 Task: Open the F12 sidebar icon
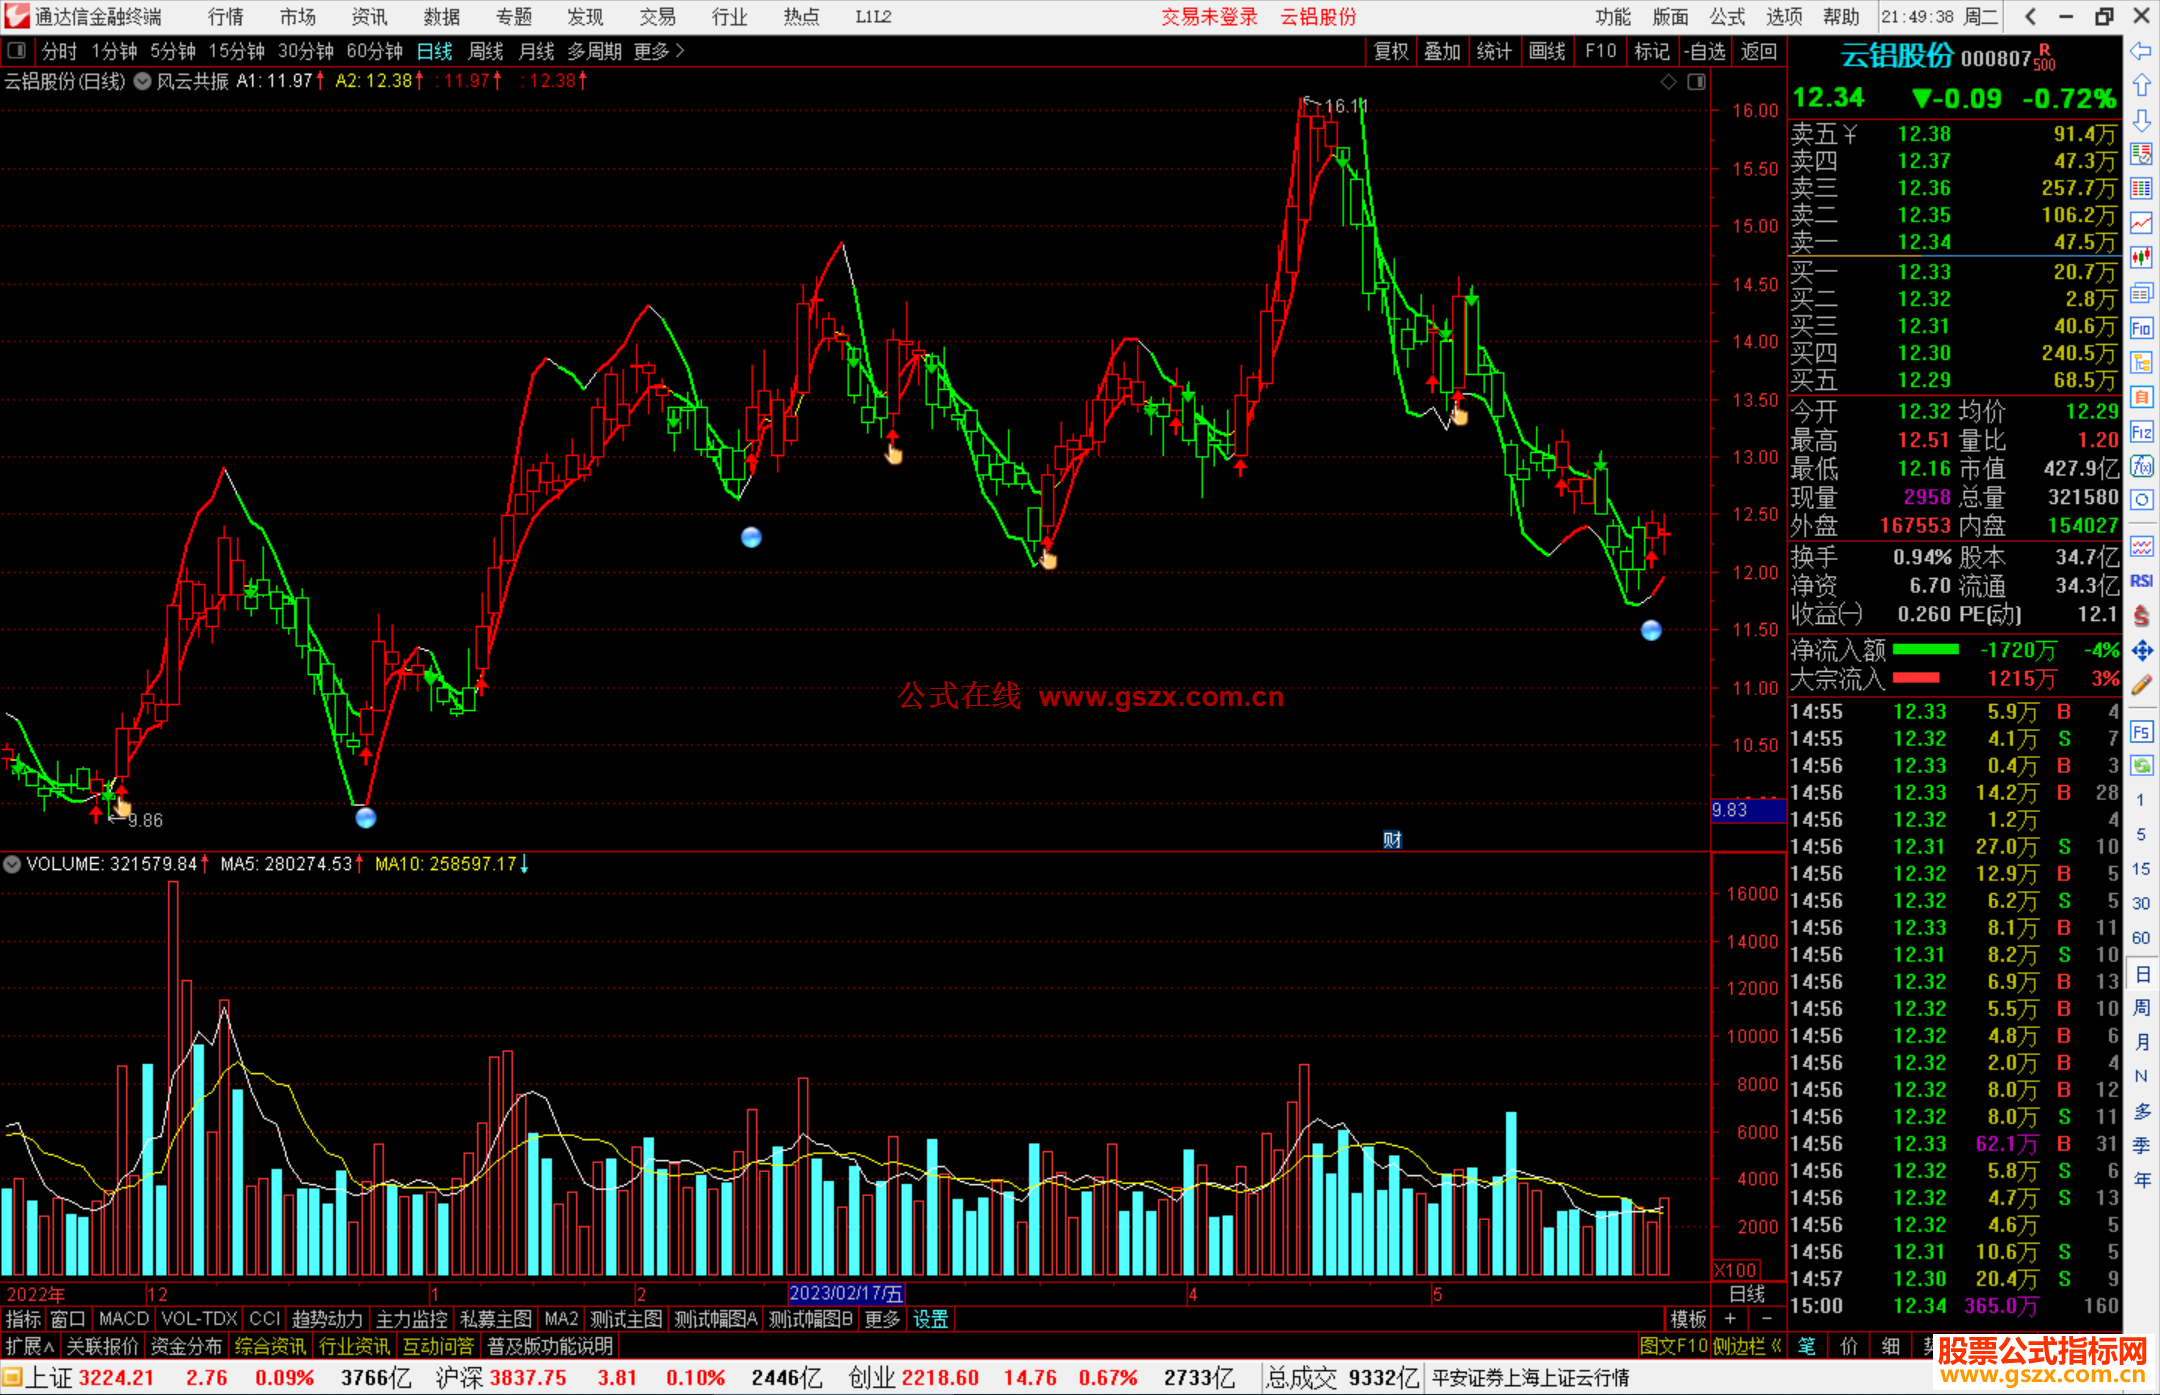[2141, 432]
